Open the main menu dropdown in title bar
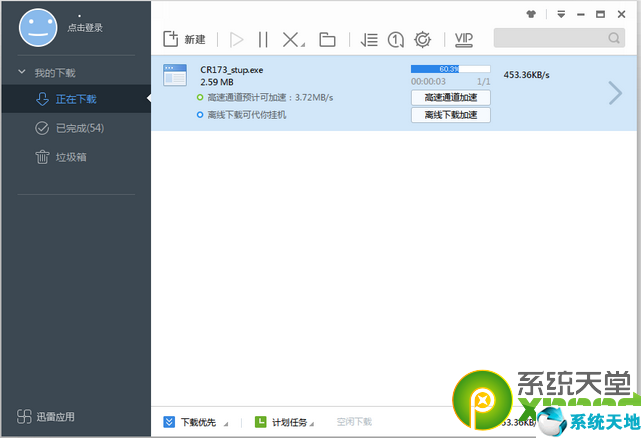 tap(561, 14)
